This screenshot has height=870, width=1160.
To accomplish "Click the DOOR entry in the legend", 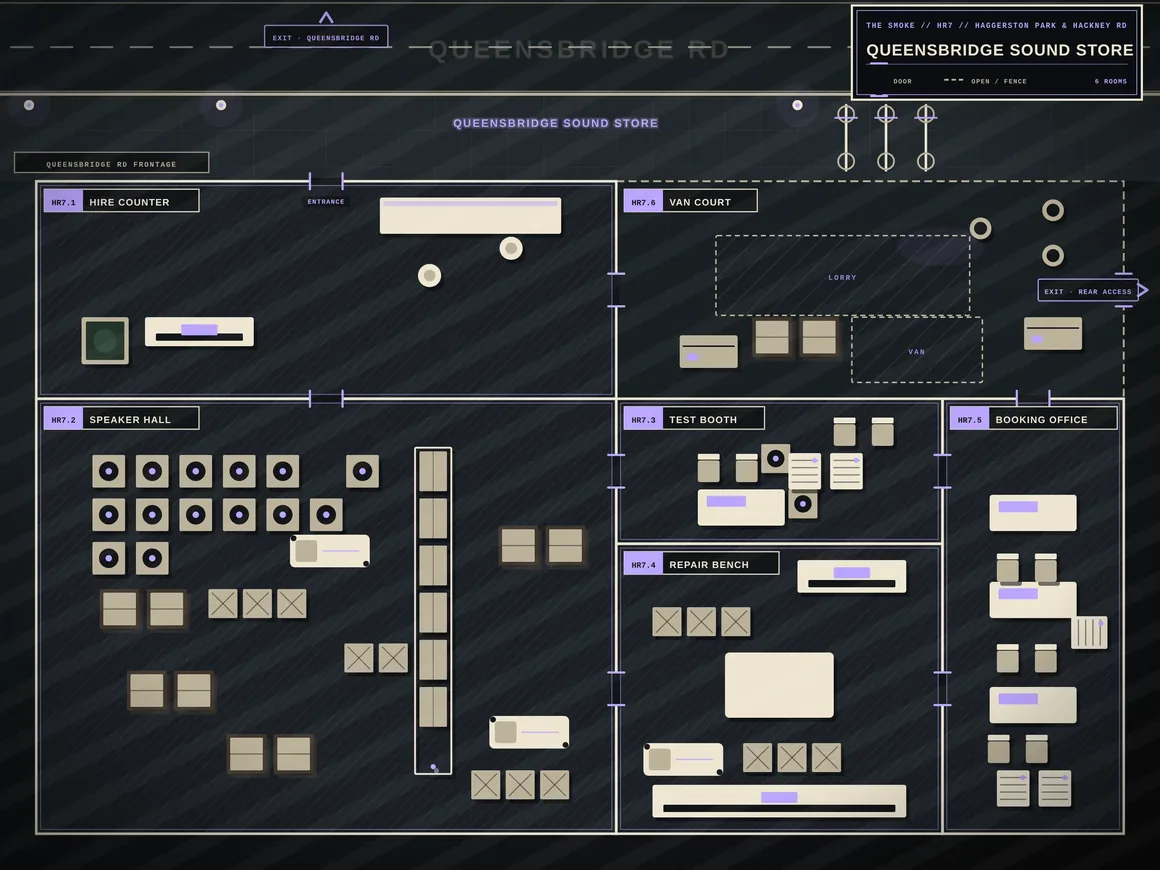I will [903, 81].
